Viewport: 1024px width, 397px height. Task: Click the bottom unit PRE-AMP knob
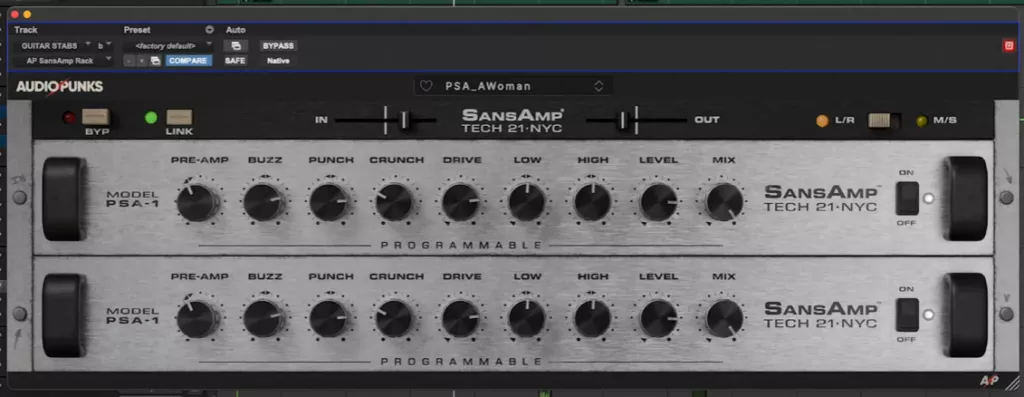tap(197, 319)
